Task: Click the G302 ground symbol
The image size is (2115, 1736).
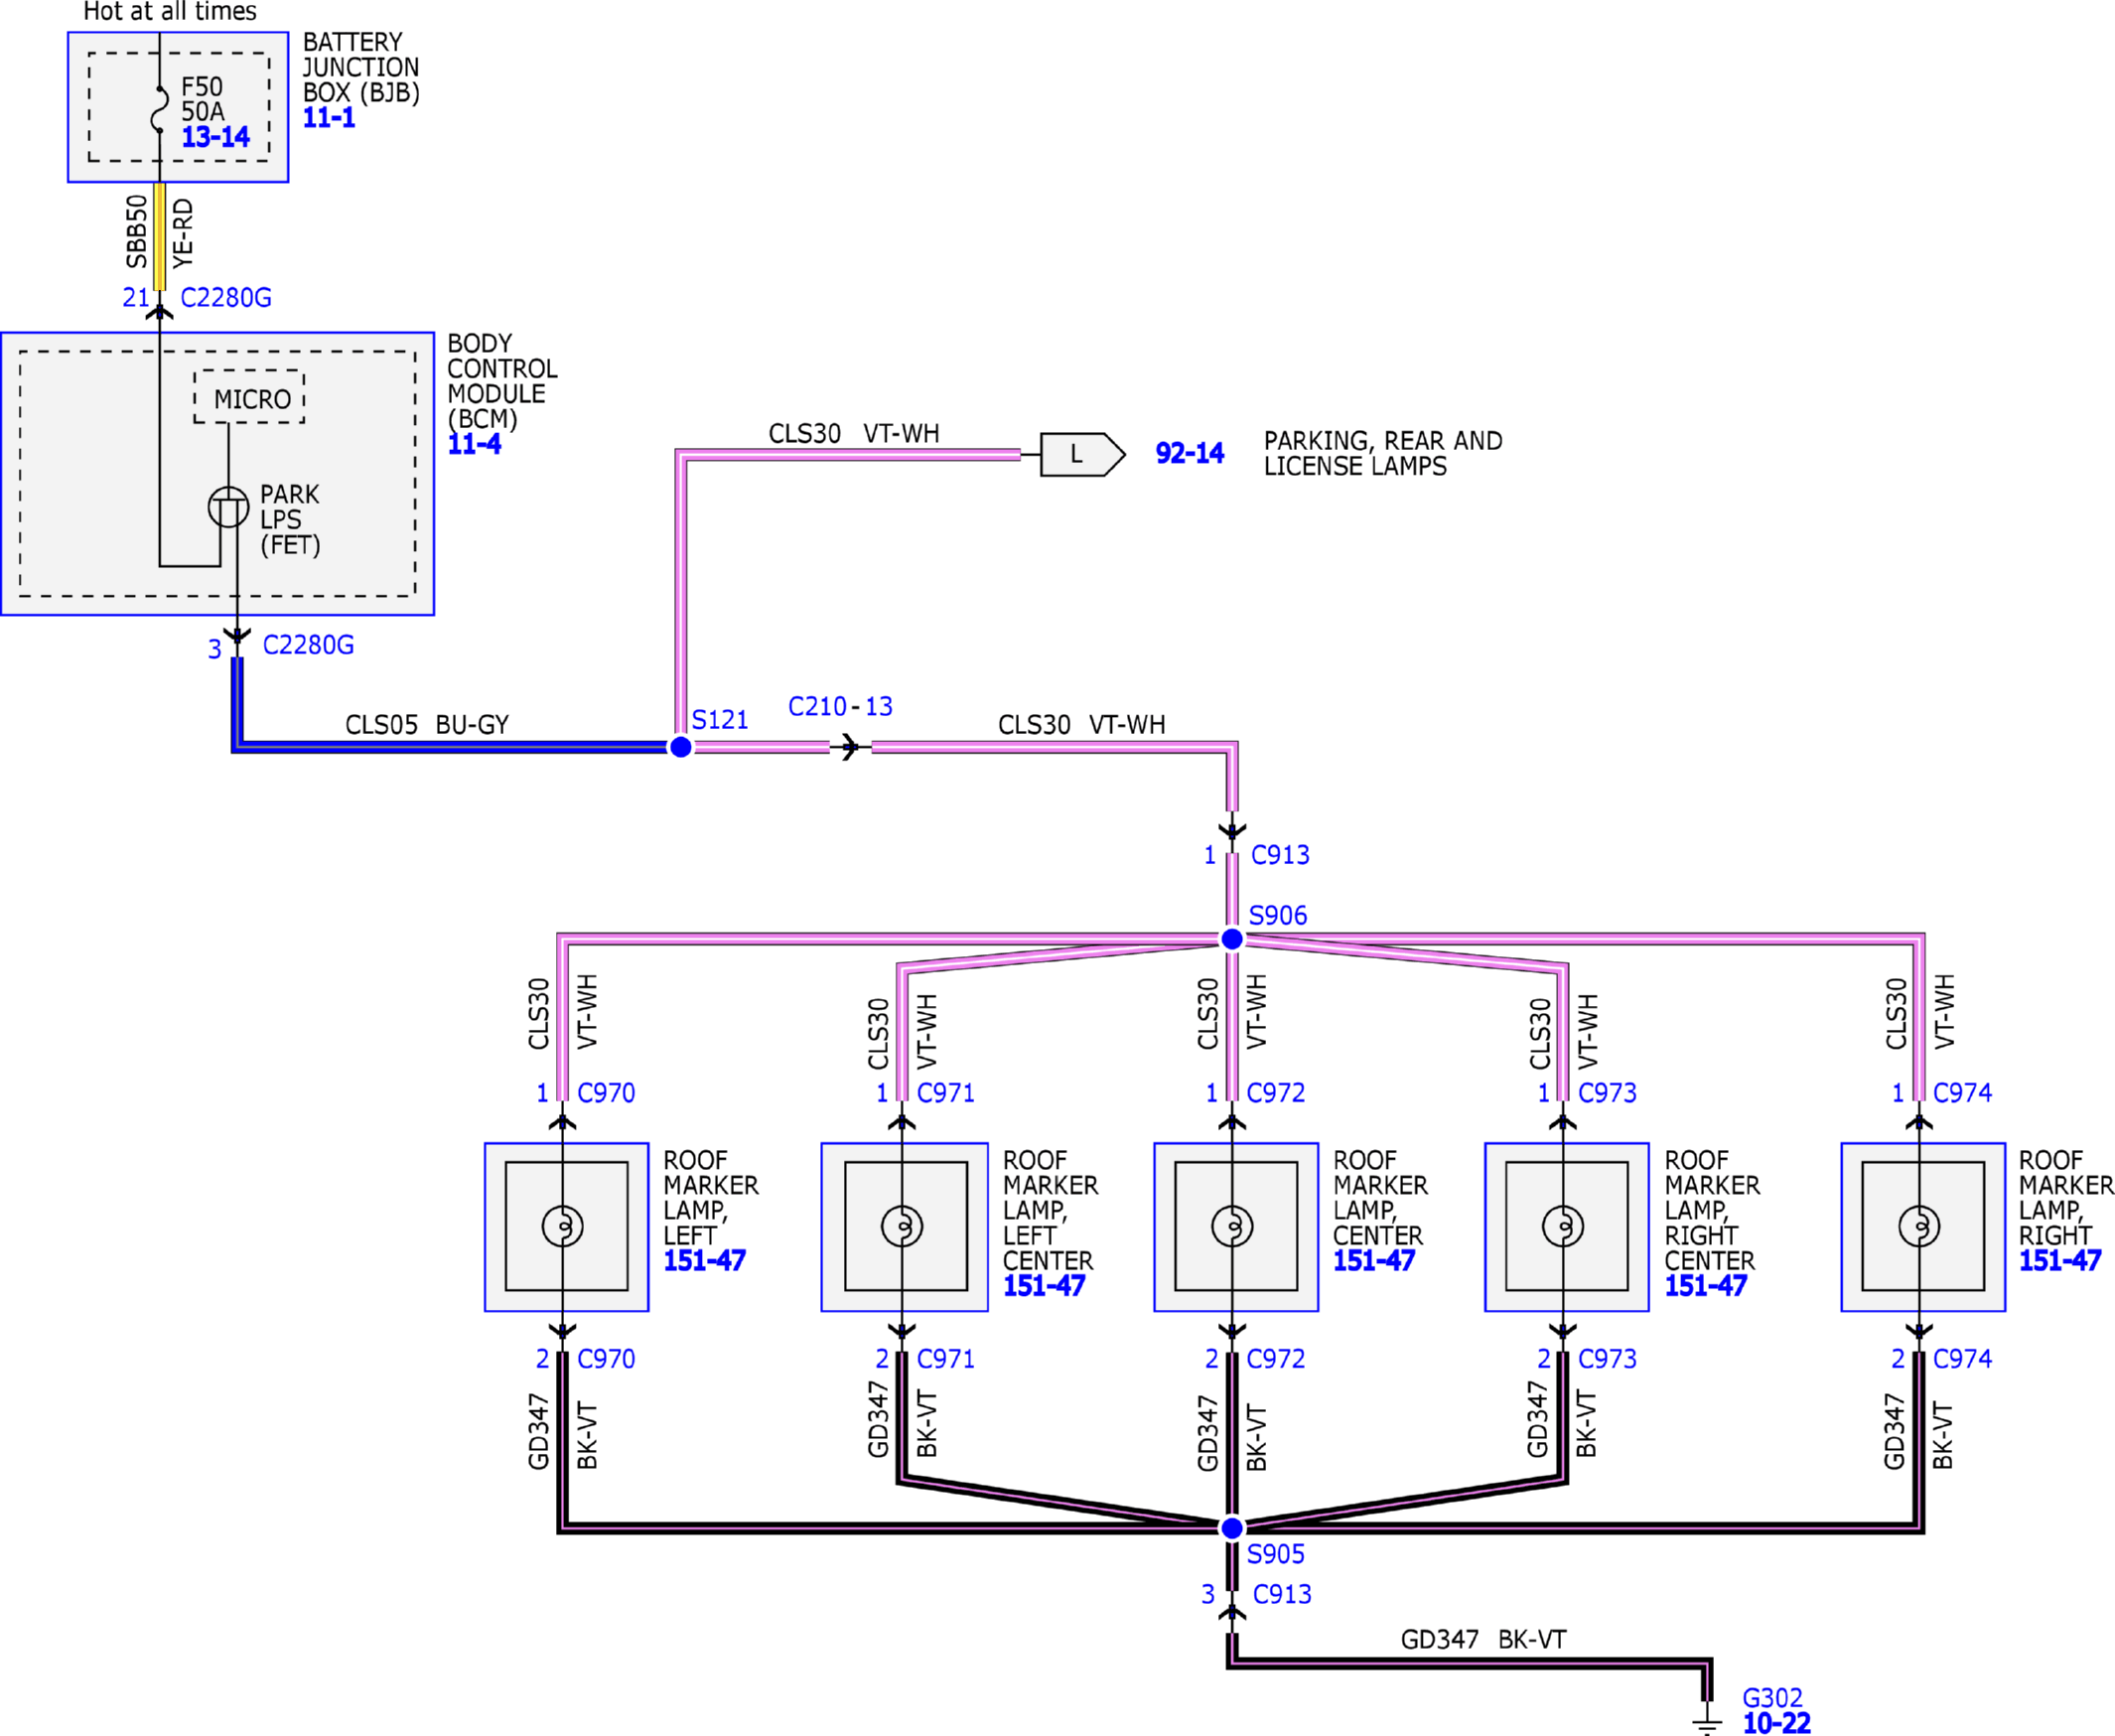Action: tap(1707, 1722)
